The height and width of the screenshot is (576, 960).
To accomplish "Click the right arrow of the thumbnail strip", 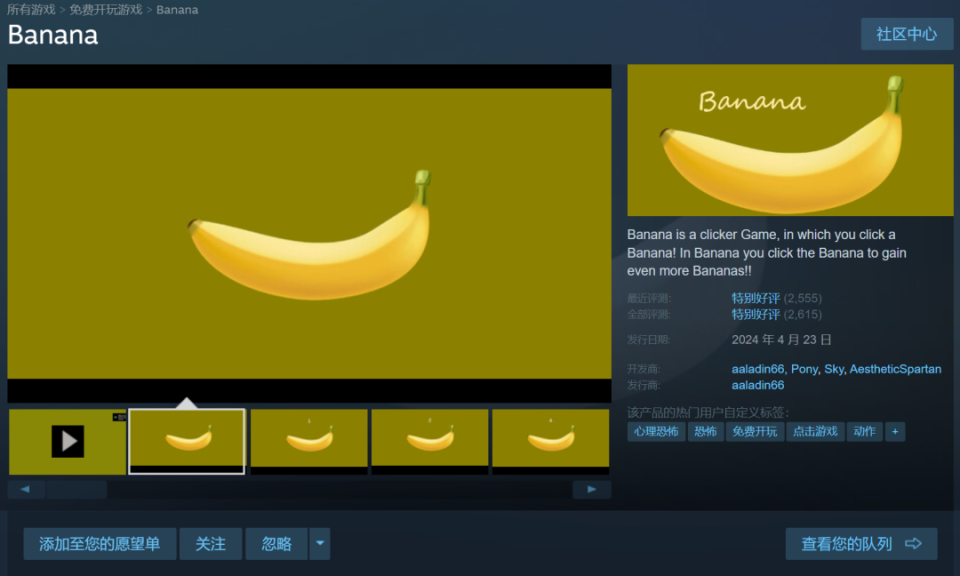I will coord(591,489).
